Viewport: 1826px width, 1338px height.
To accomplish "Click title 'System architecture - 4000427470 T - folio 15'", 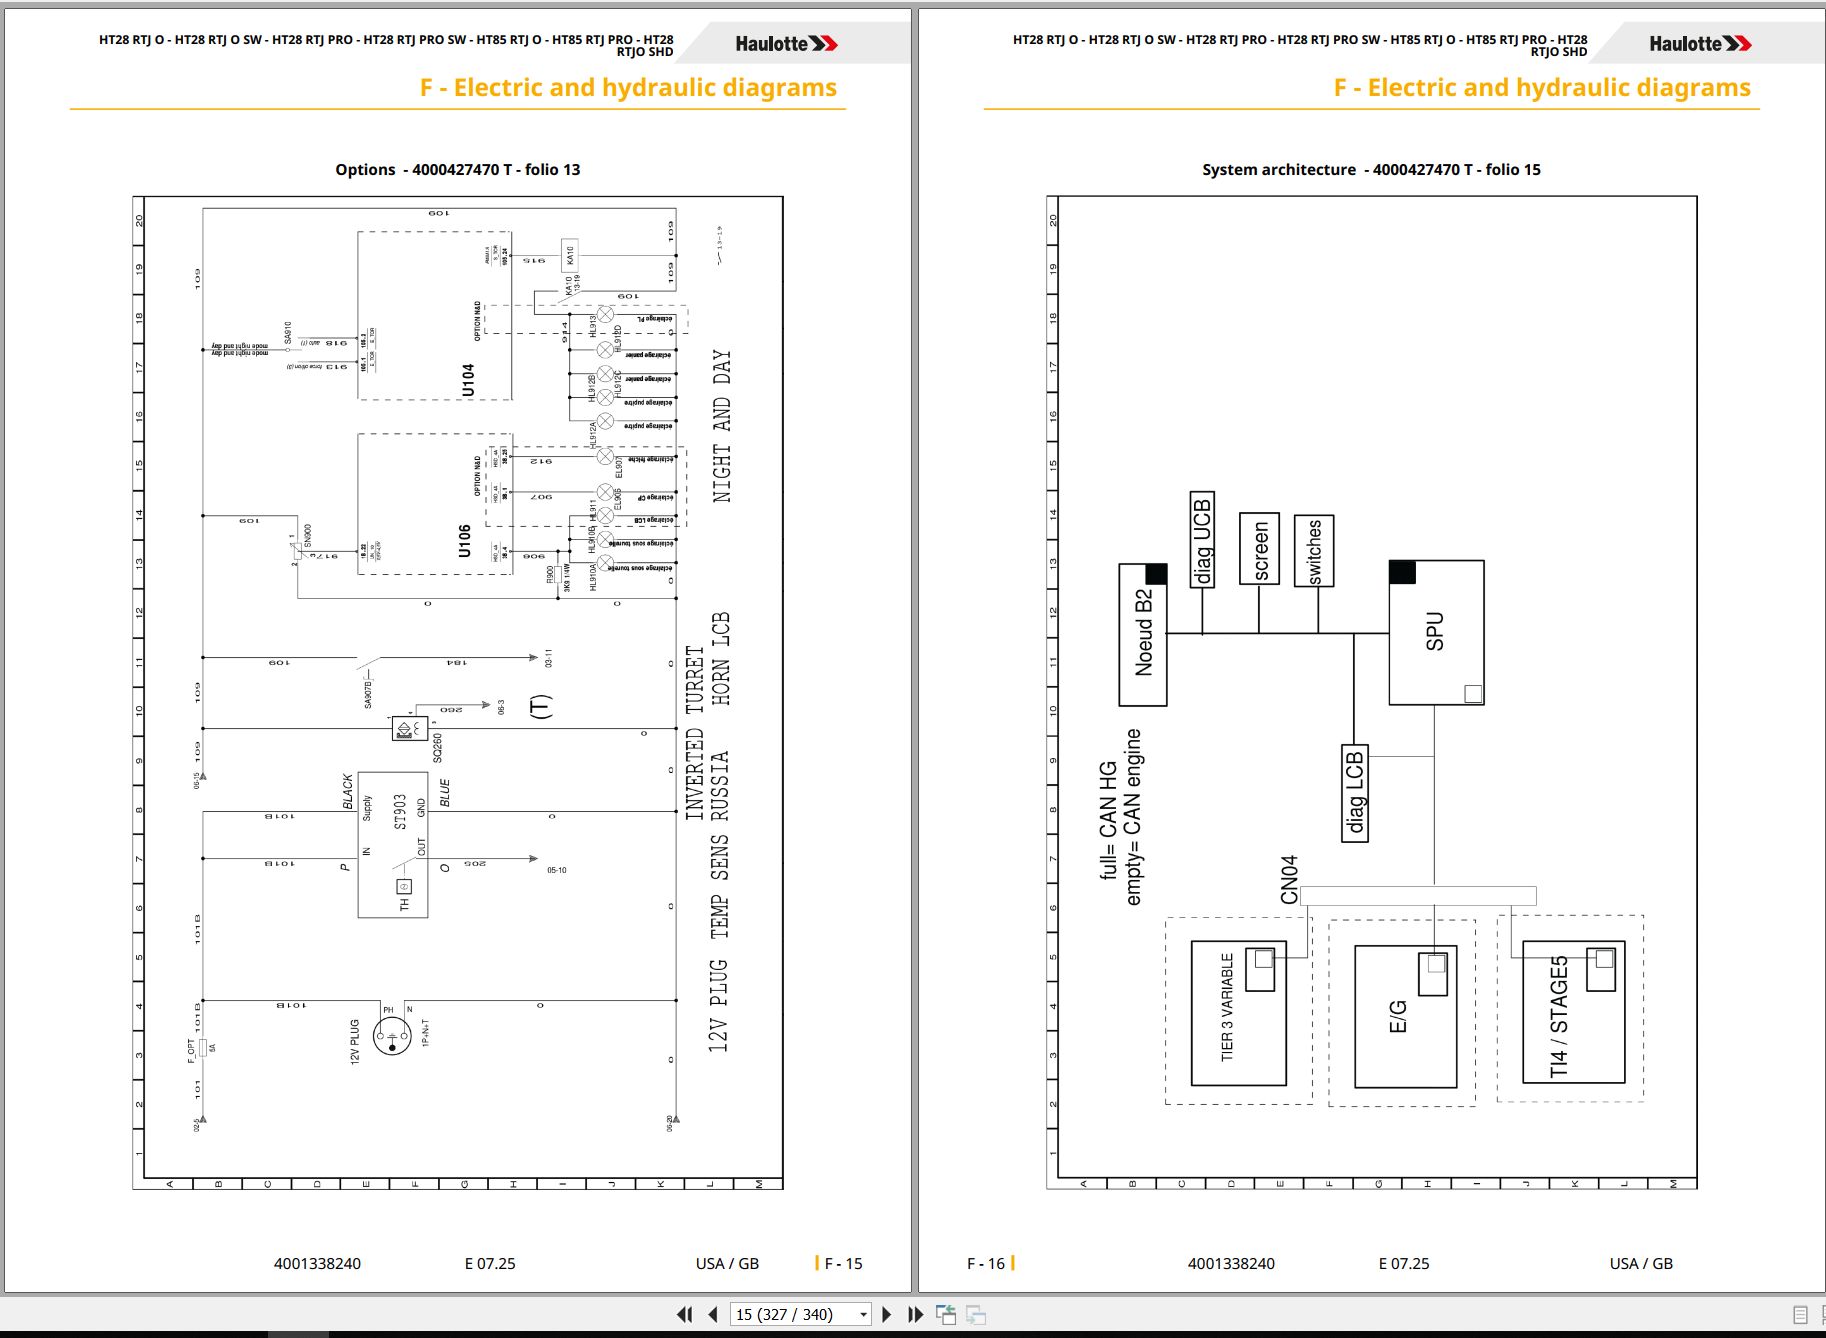I will coord(1371,170).
